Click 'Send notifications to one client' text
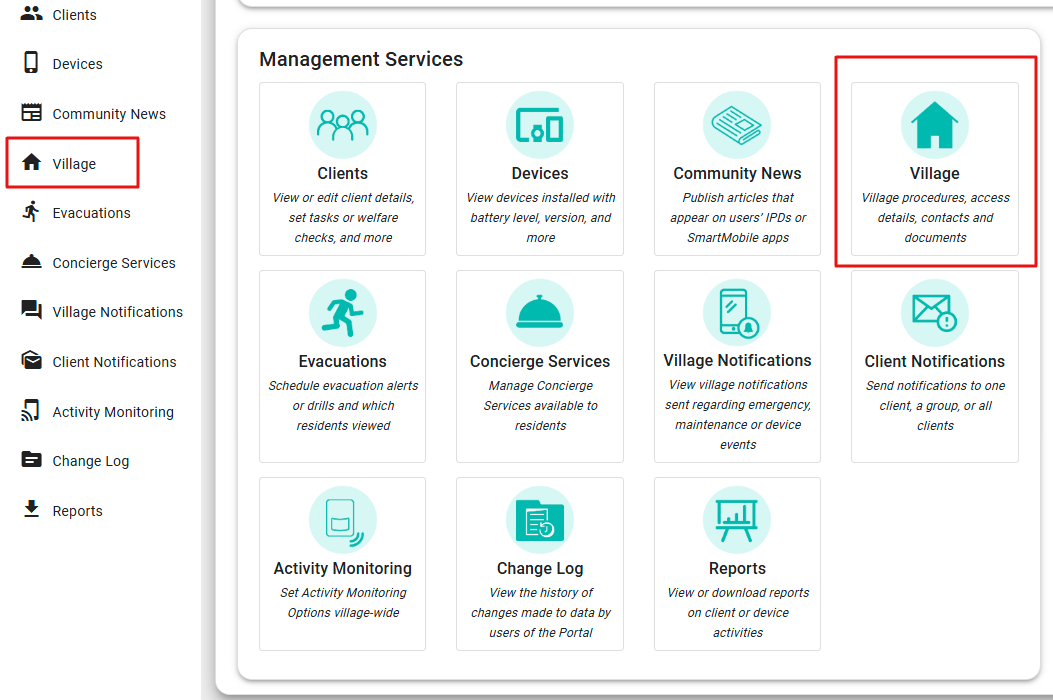This screenshot has height=700, width=1053. click(934, 406)
